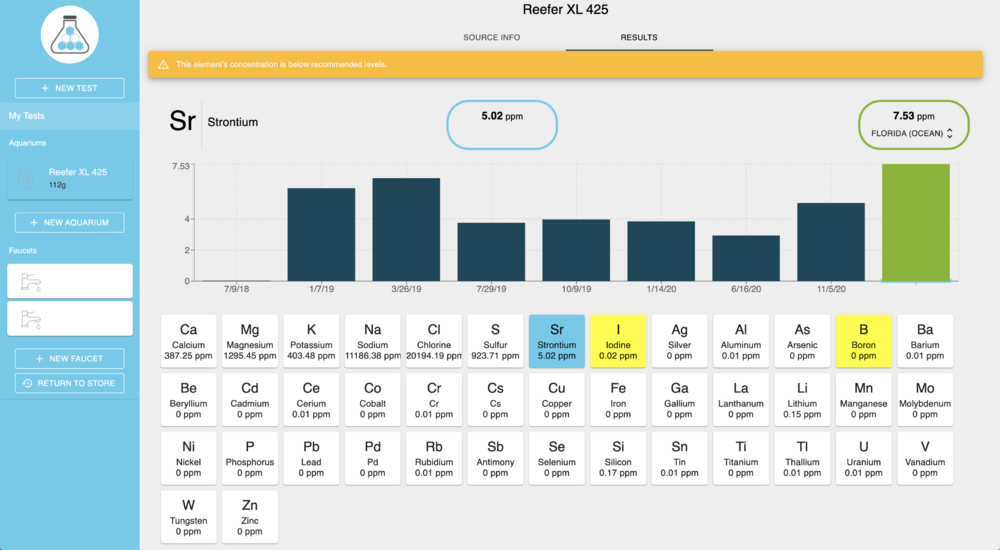Select the Phosphorus element tile

(250, 458)
